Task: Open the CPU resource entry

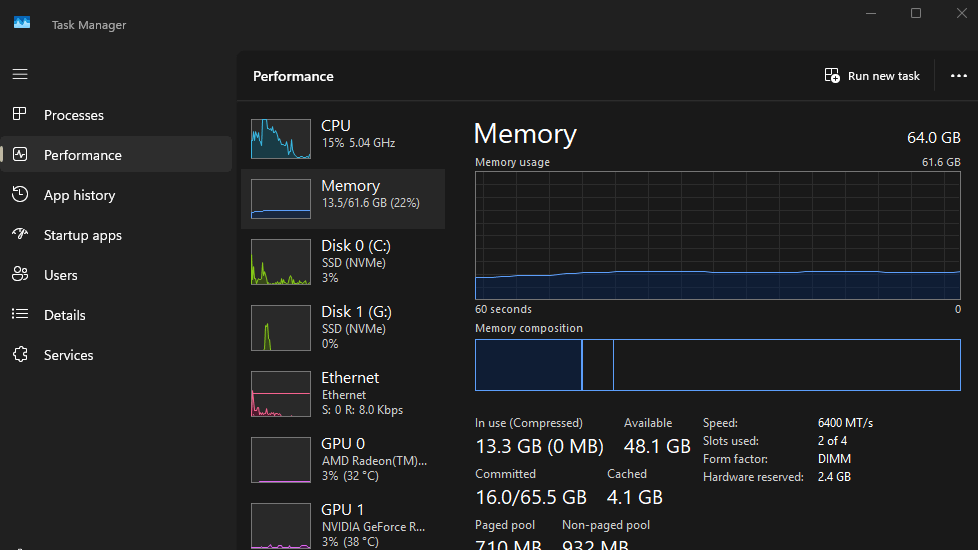Action: click(x=343, y=138)
